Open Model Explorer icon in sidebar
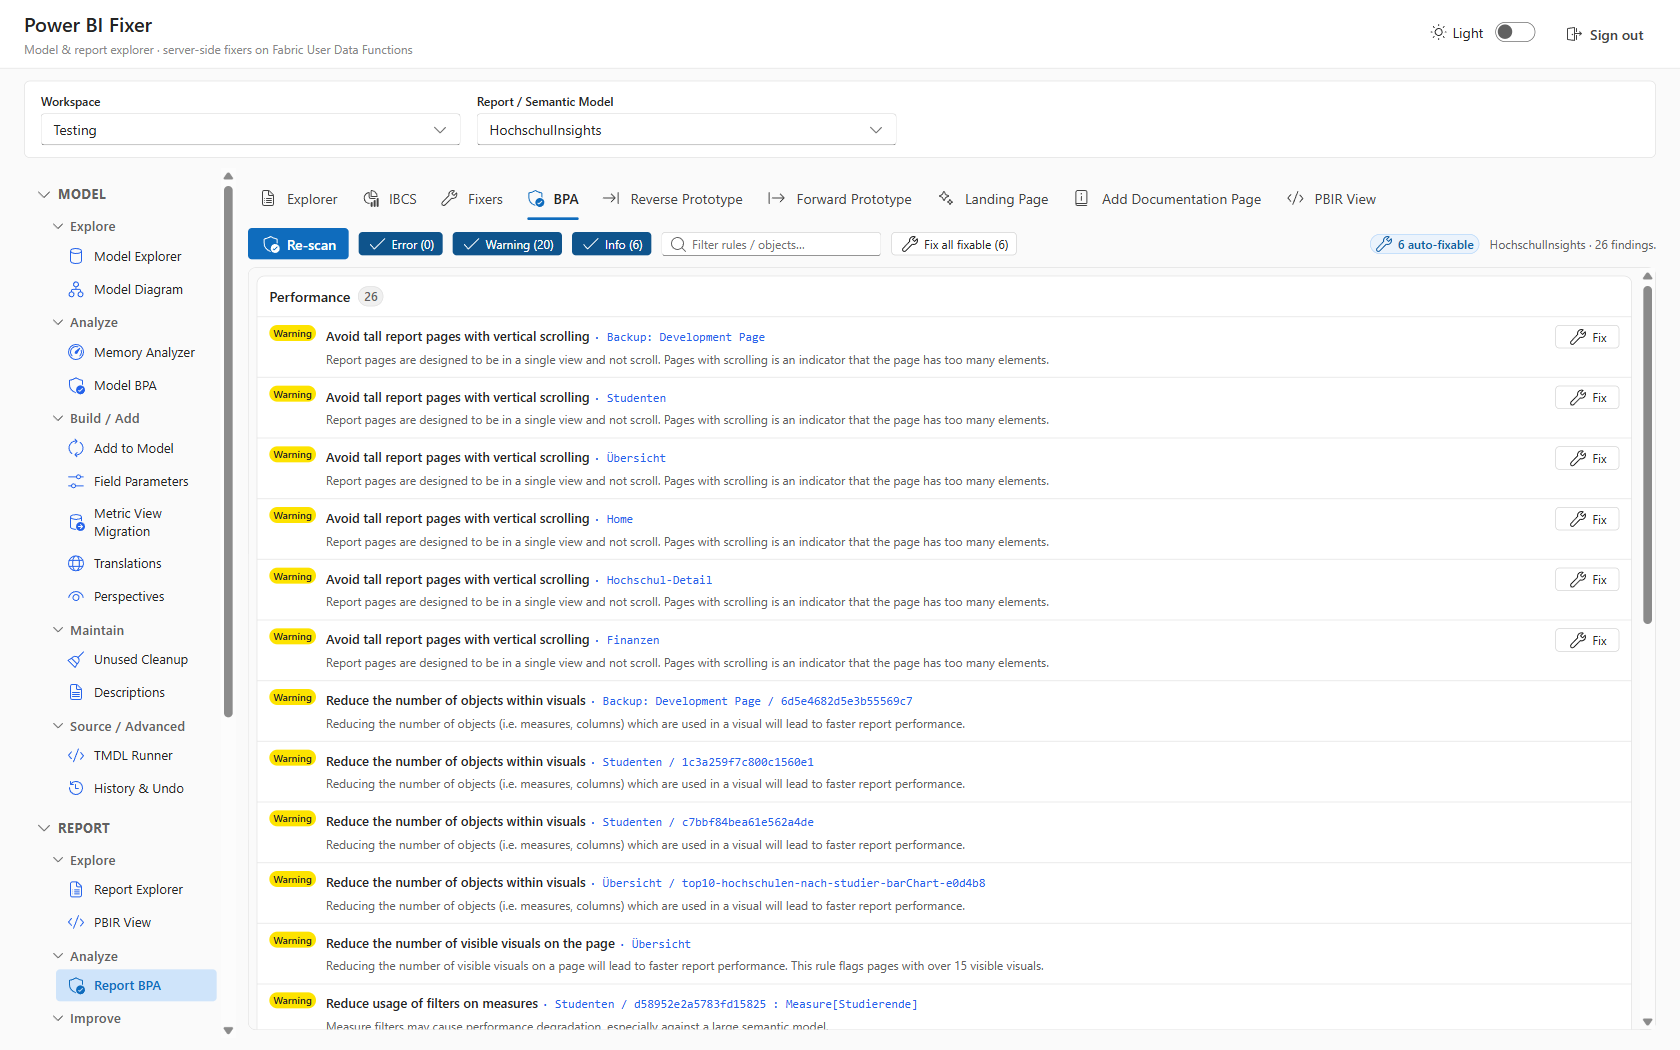The height and width of the screenshot is (1050, 1680). pos(76,256)
